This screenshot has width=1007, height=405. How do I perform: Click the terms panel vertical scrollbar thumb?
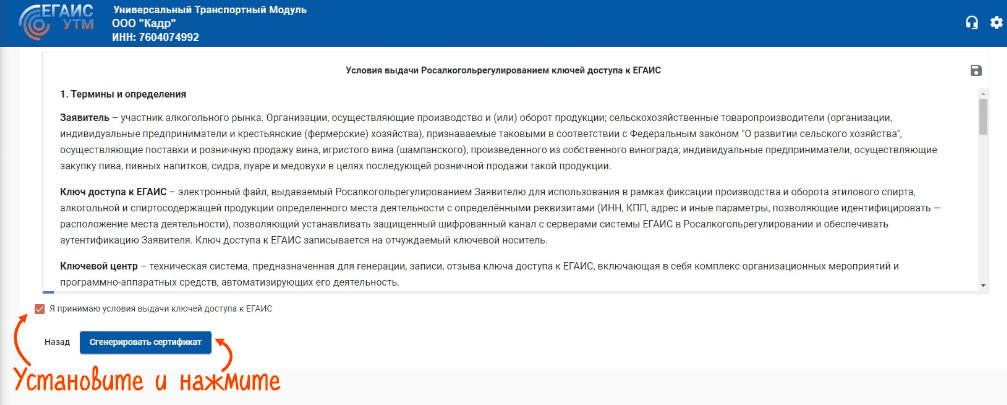coord(983,115)
